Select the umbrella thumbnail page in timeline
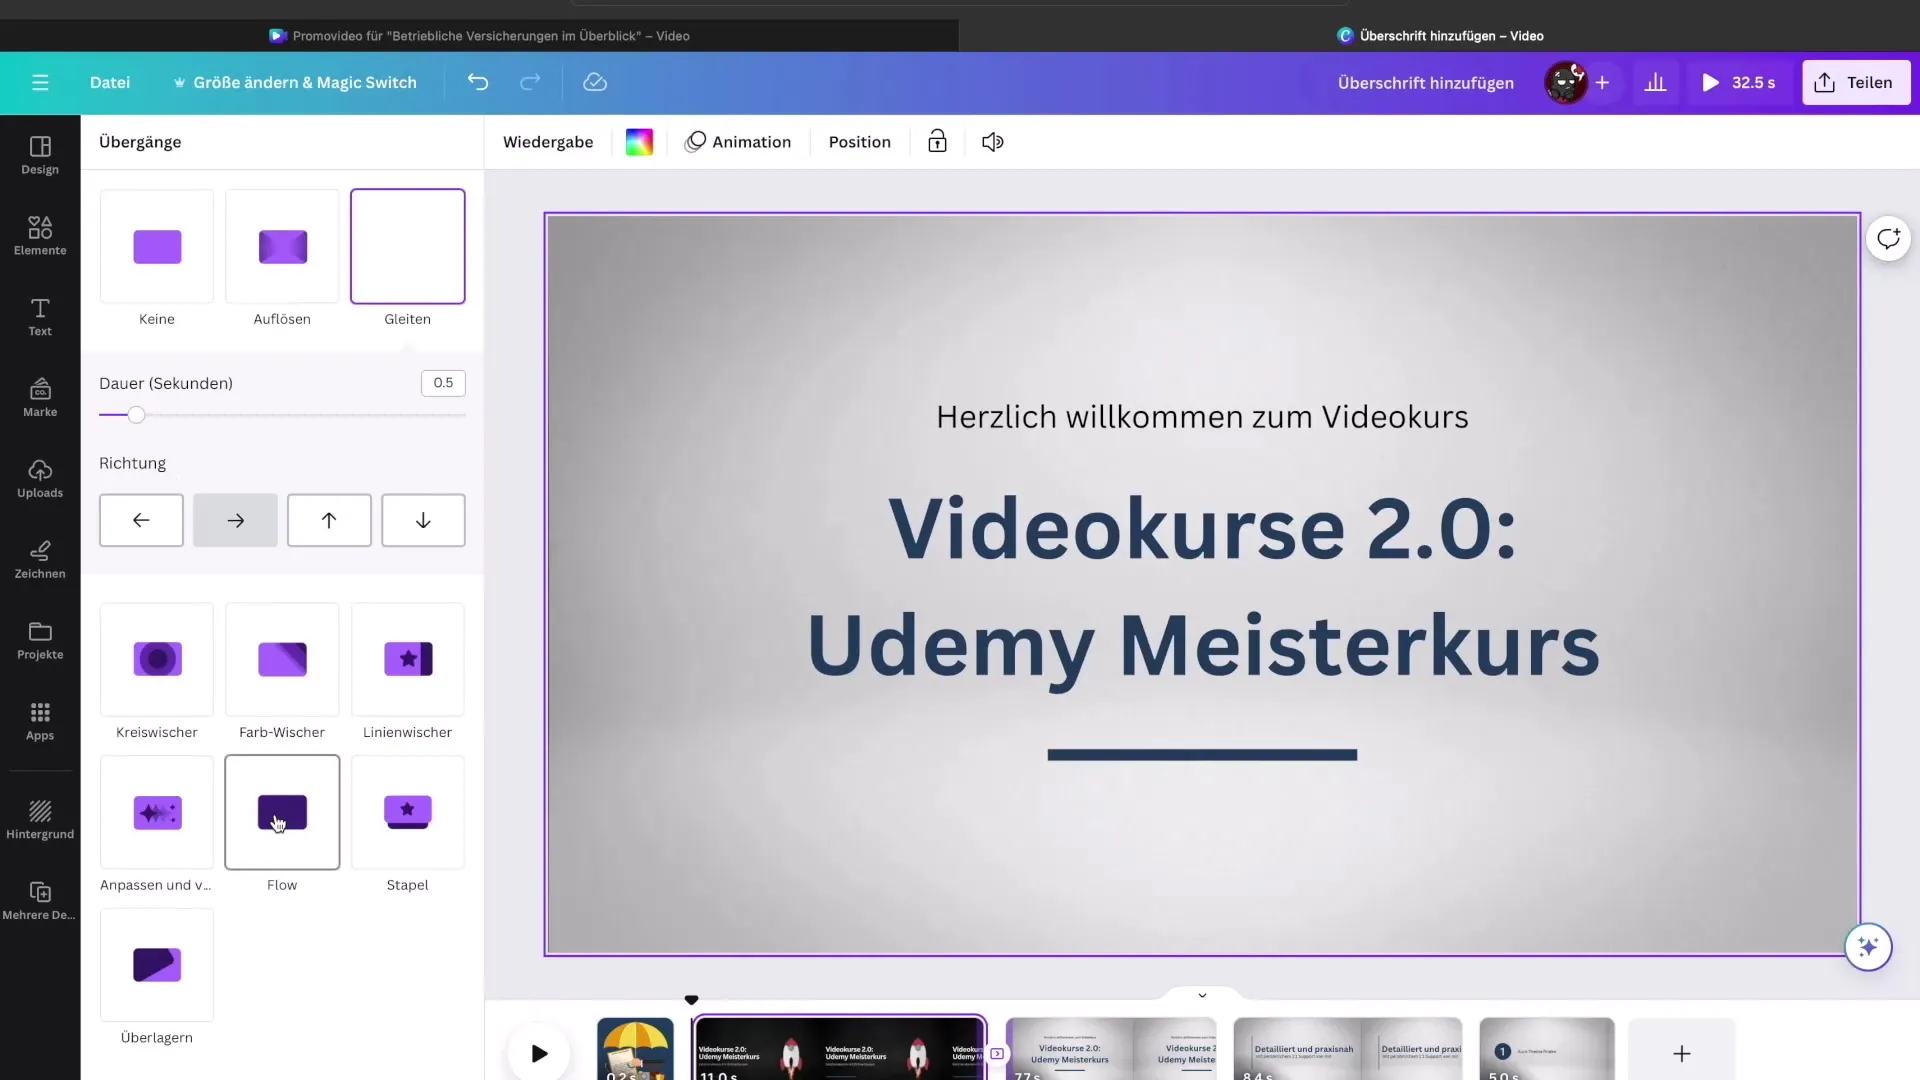 coord(635,1049)
